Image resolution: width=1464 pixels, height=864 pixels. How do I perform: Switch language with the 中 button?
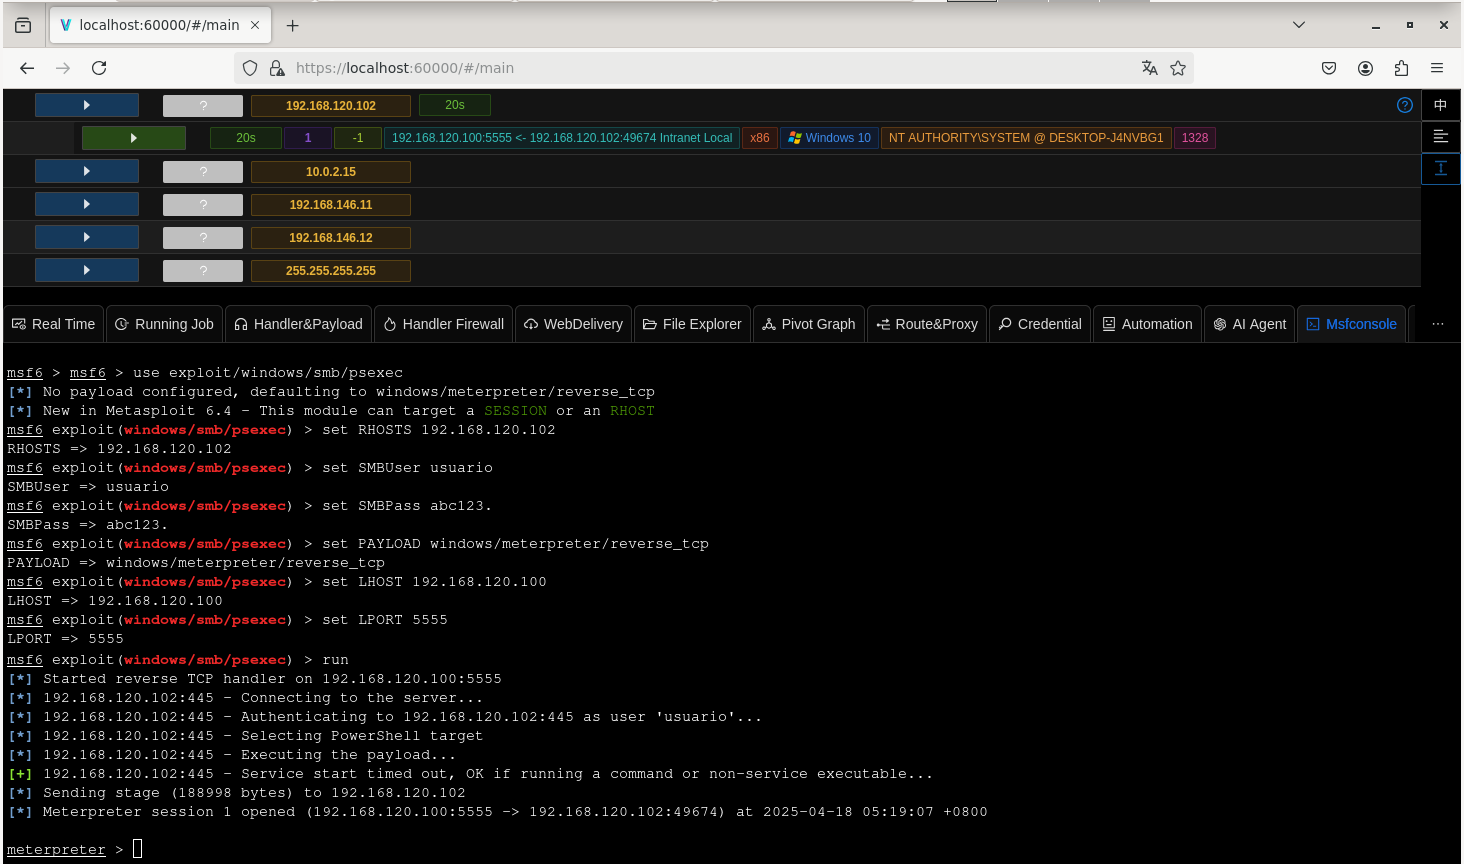[1441, 105]
